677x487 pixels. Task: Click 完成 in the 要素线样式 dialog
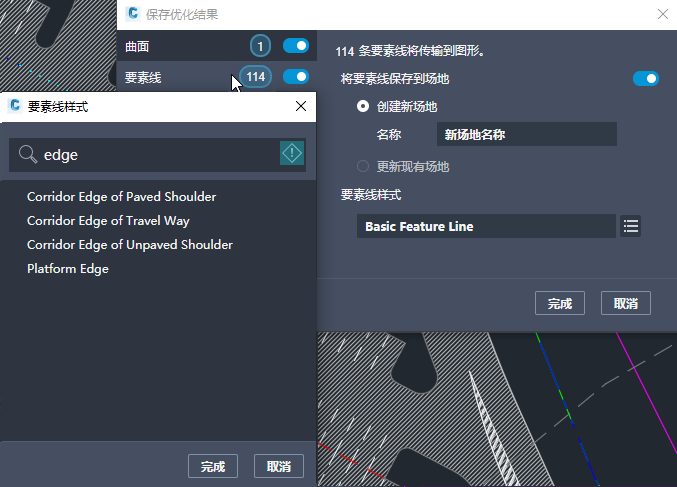pyautogui.click(x=213, y=466)
